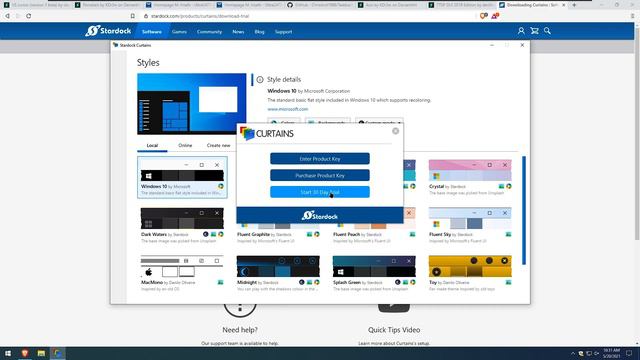Click the wallpaper icon on Crystal style

[501, 186]
